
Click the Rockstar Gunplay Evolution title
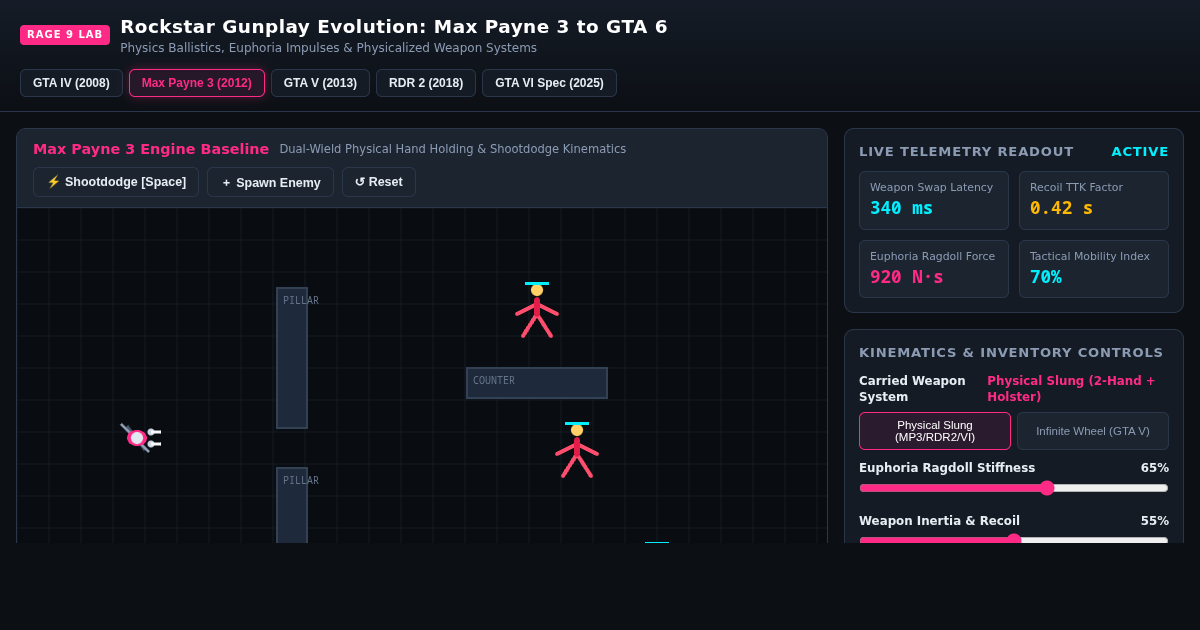coord(394,27)
